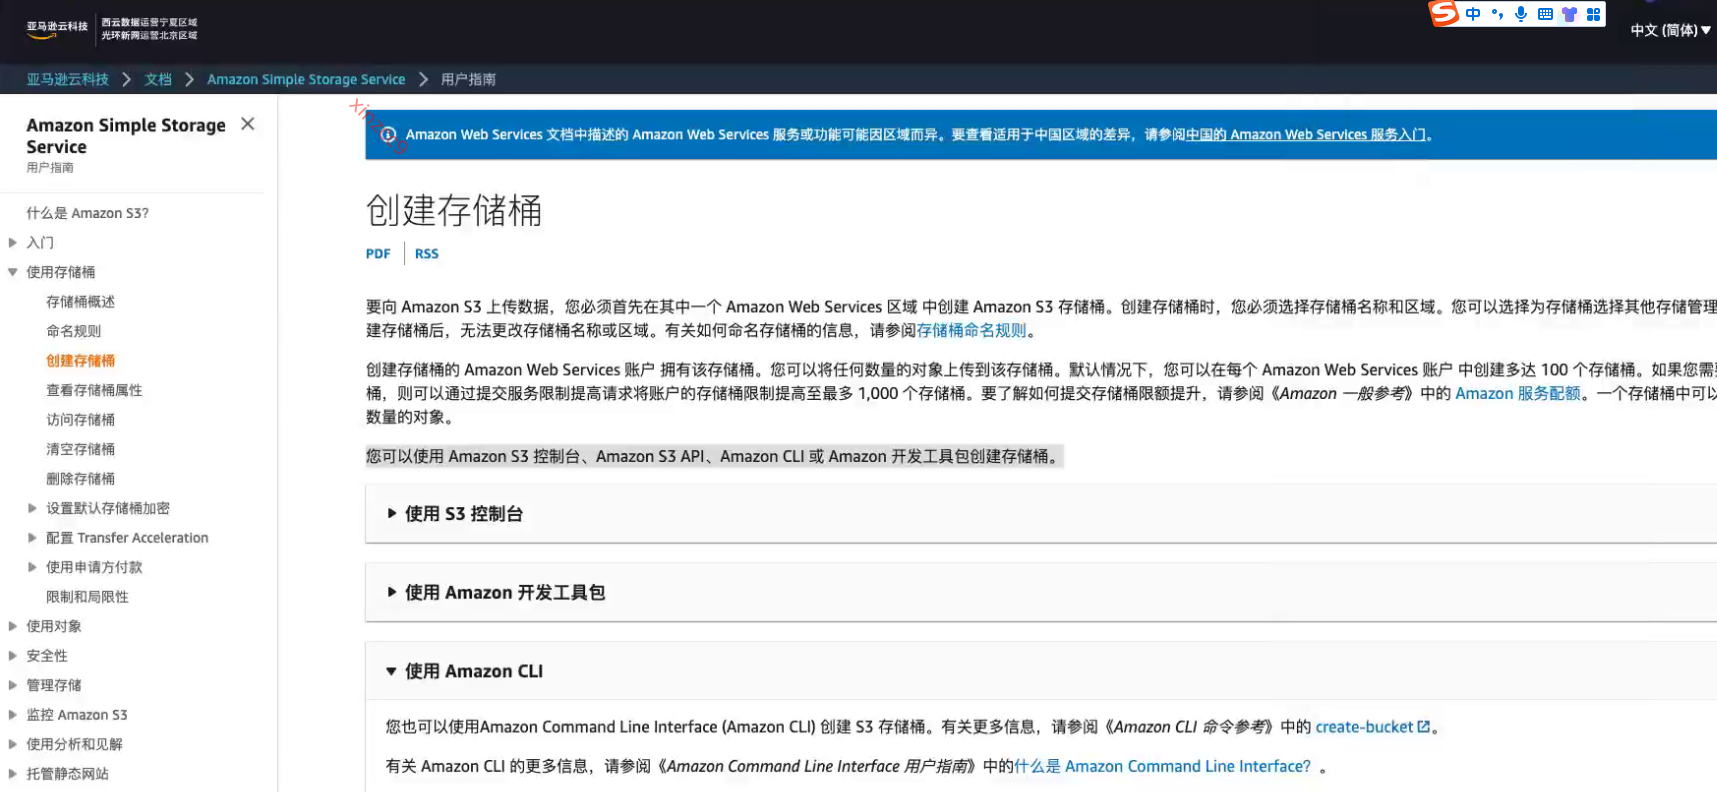
Task: Toggle Chinese/English mode on the Sogou bar
Action: pyautogui.click(x=1473, y=14)
